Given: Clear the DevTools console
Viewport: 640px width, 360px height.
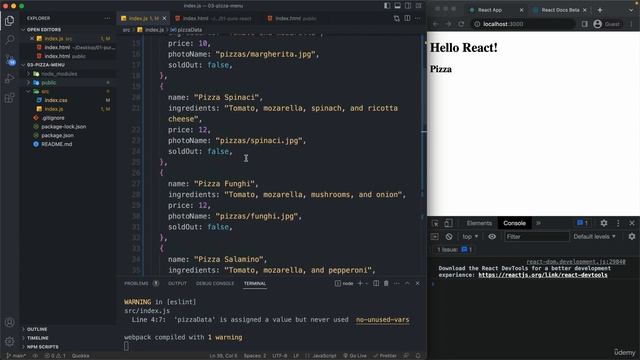Looking at the screenshot, I should click(x=449, y=237).
